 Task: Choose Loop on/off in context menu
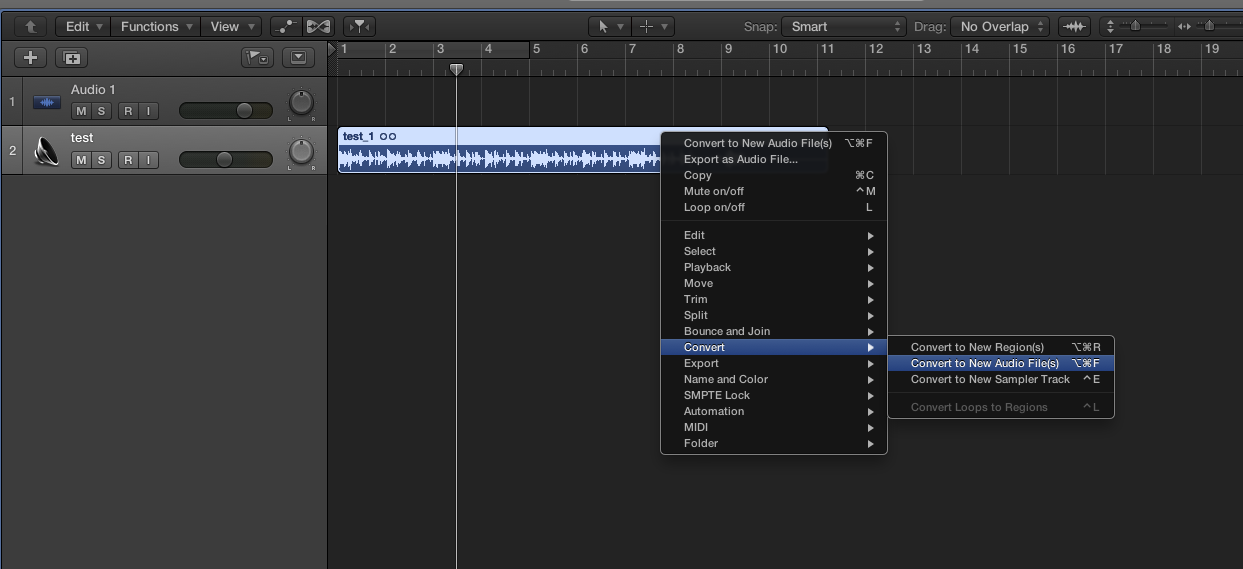coord(774,208)
